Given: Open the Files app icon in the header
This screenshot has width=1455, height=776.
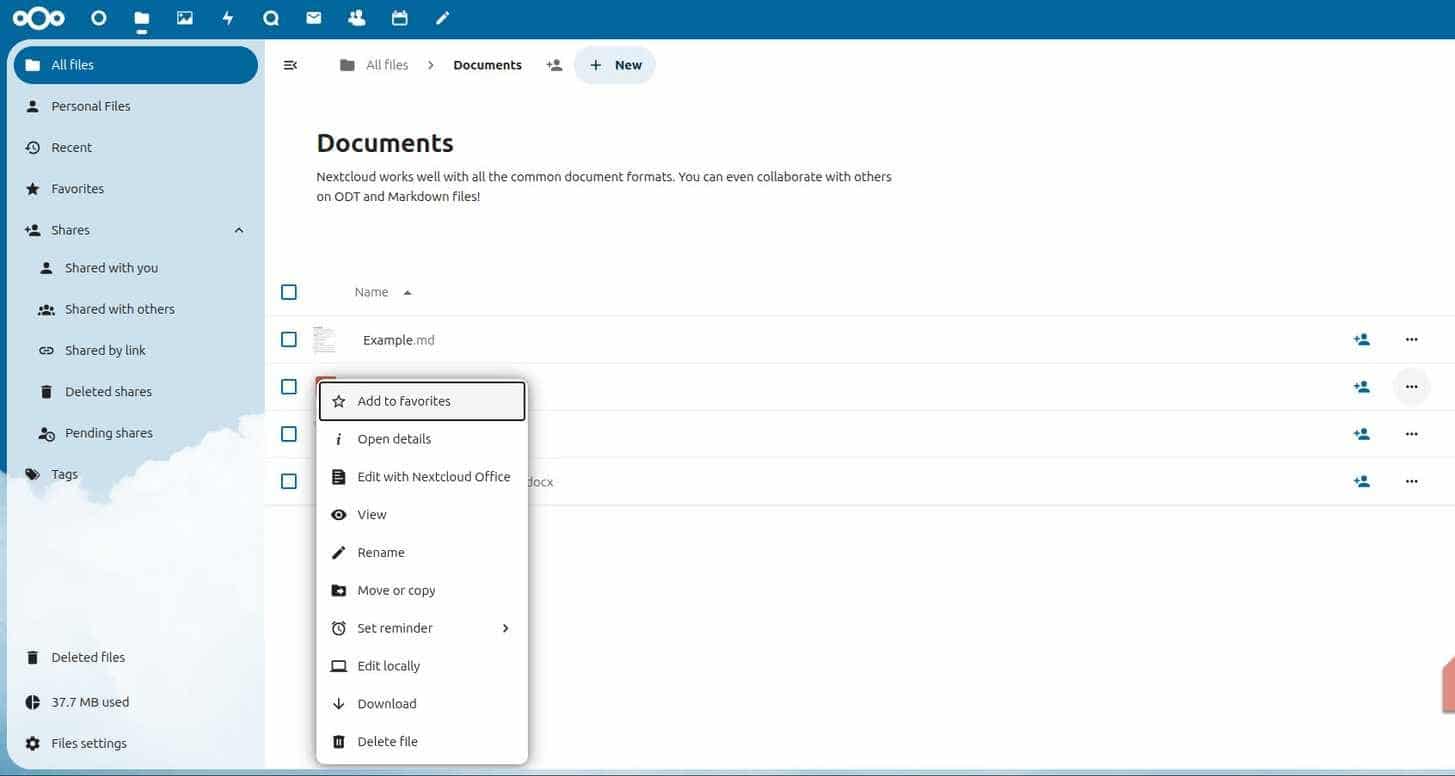Looking at the screenshot, I should (141, 18).
